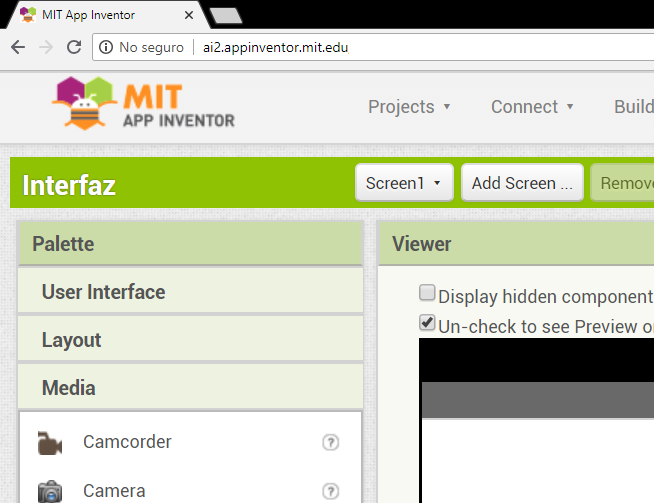Image resolution: width=654 pixels, height=503 pixels.
Task: Expand the Layout palette section
Action: (x=190, y=340)
